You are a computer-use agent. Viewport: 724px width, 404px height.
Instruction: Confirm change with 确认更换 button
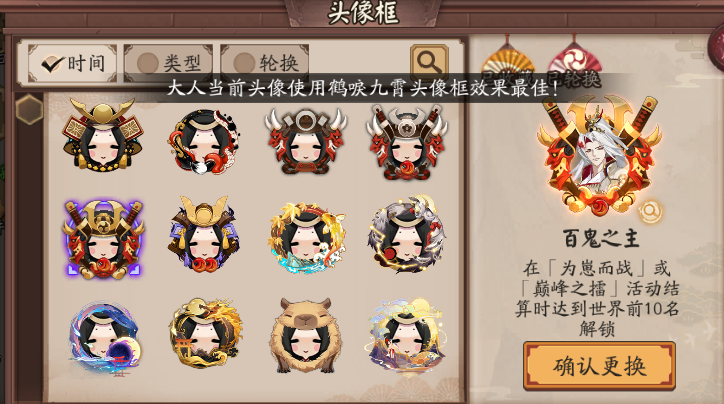point(599,366)
